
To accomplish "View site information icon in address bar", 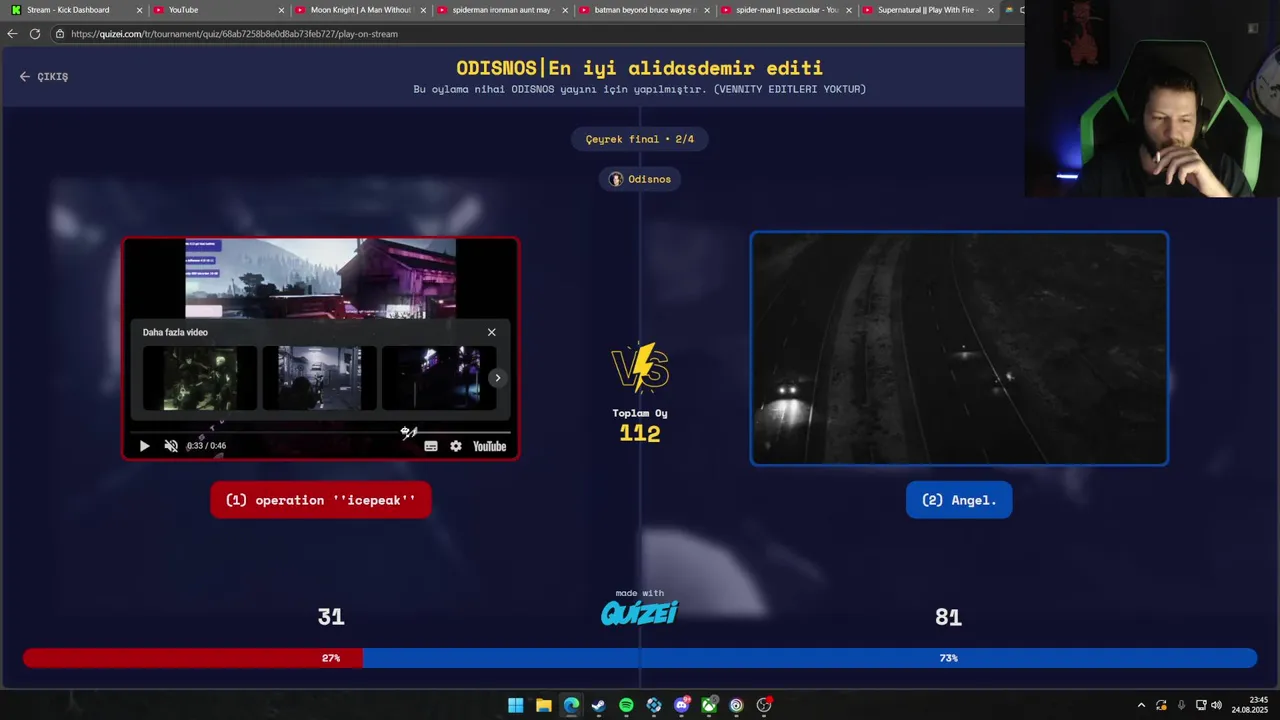I will tap(60, 33).
